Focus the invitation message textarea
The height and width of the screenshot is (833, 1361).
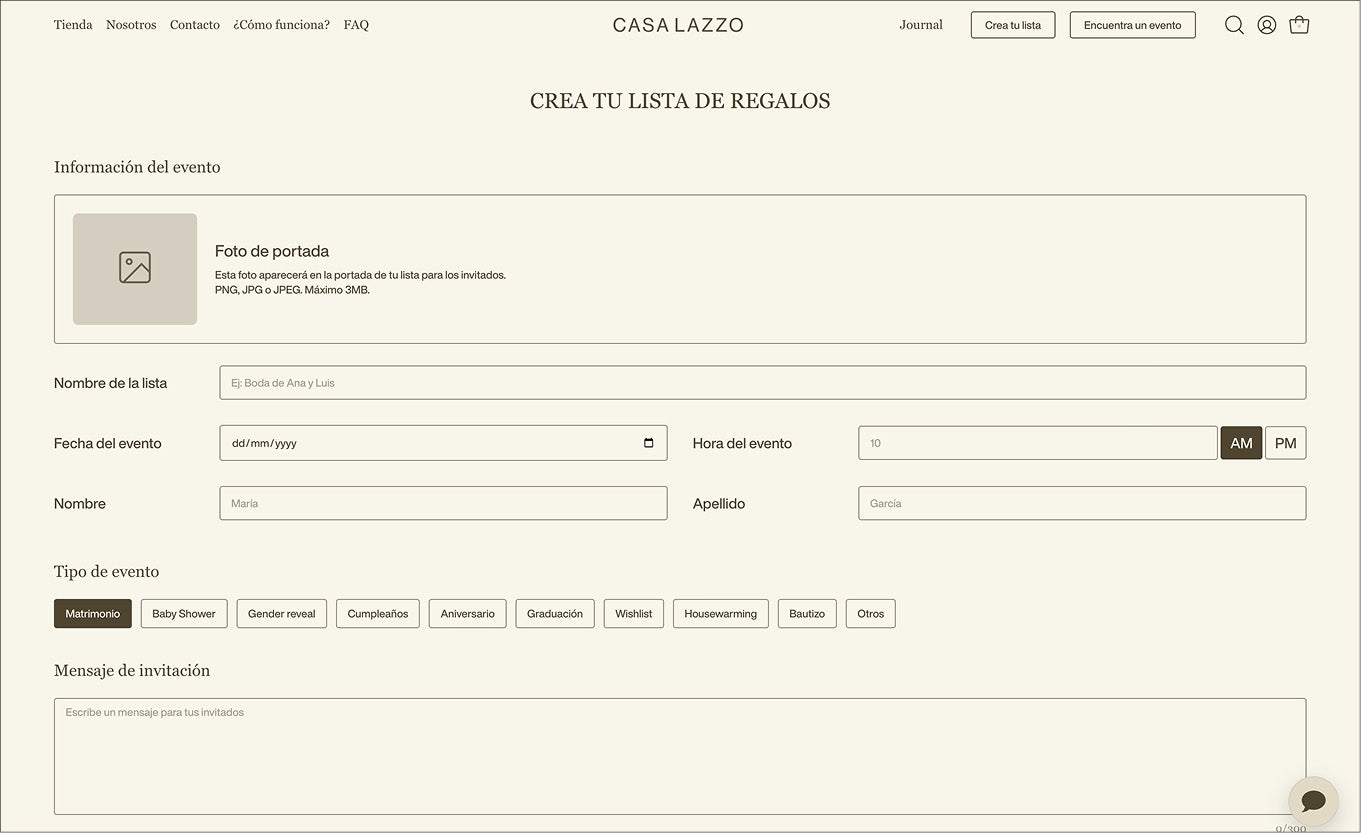(680, 756)
